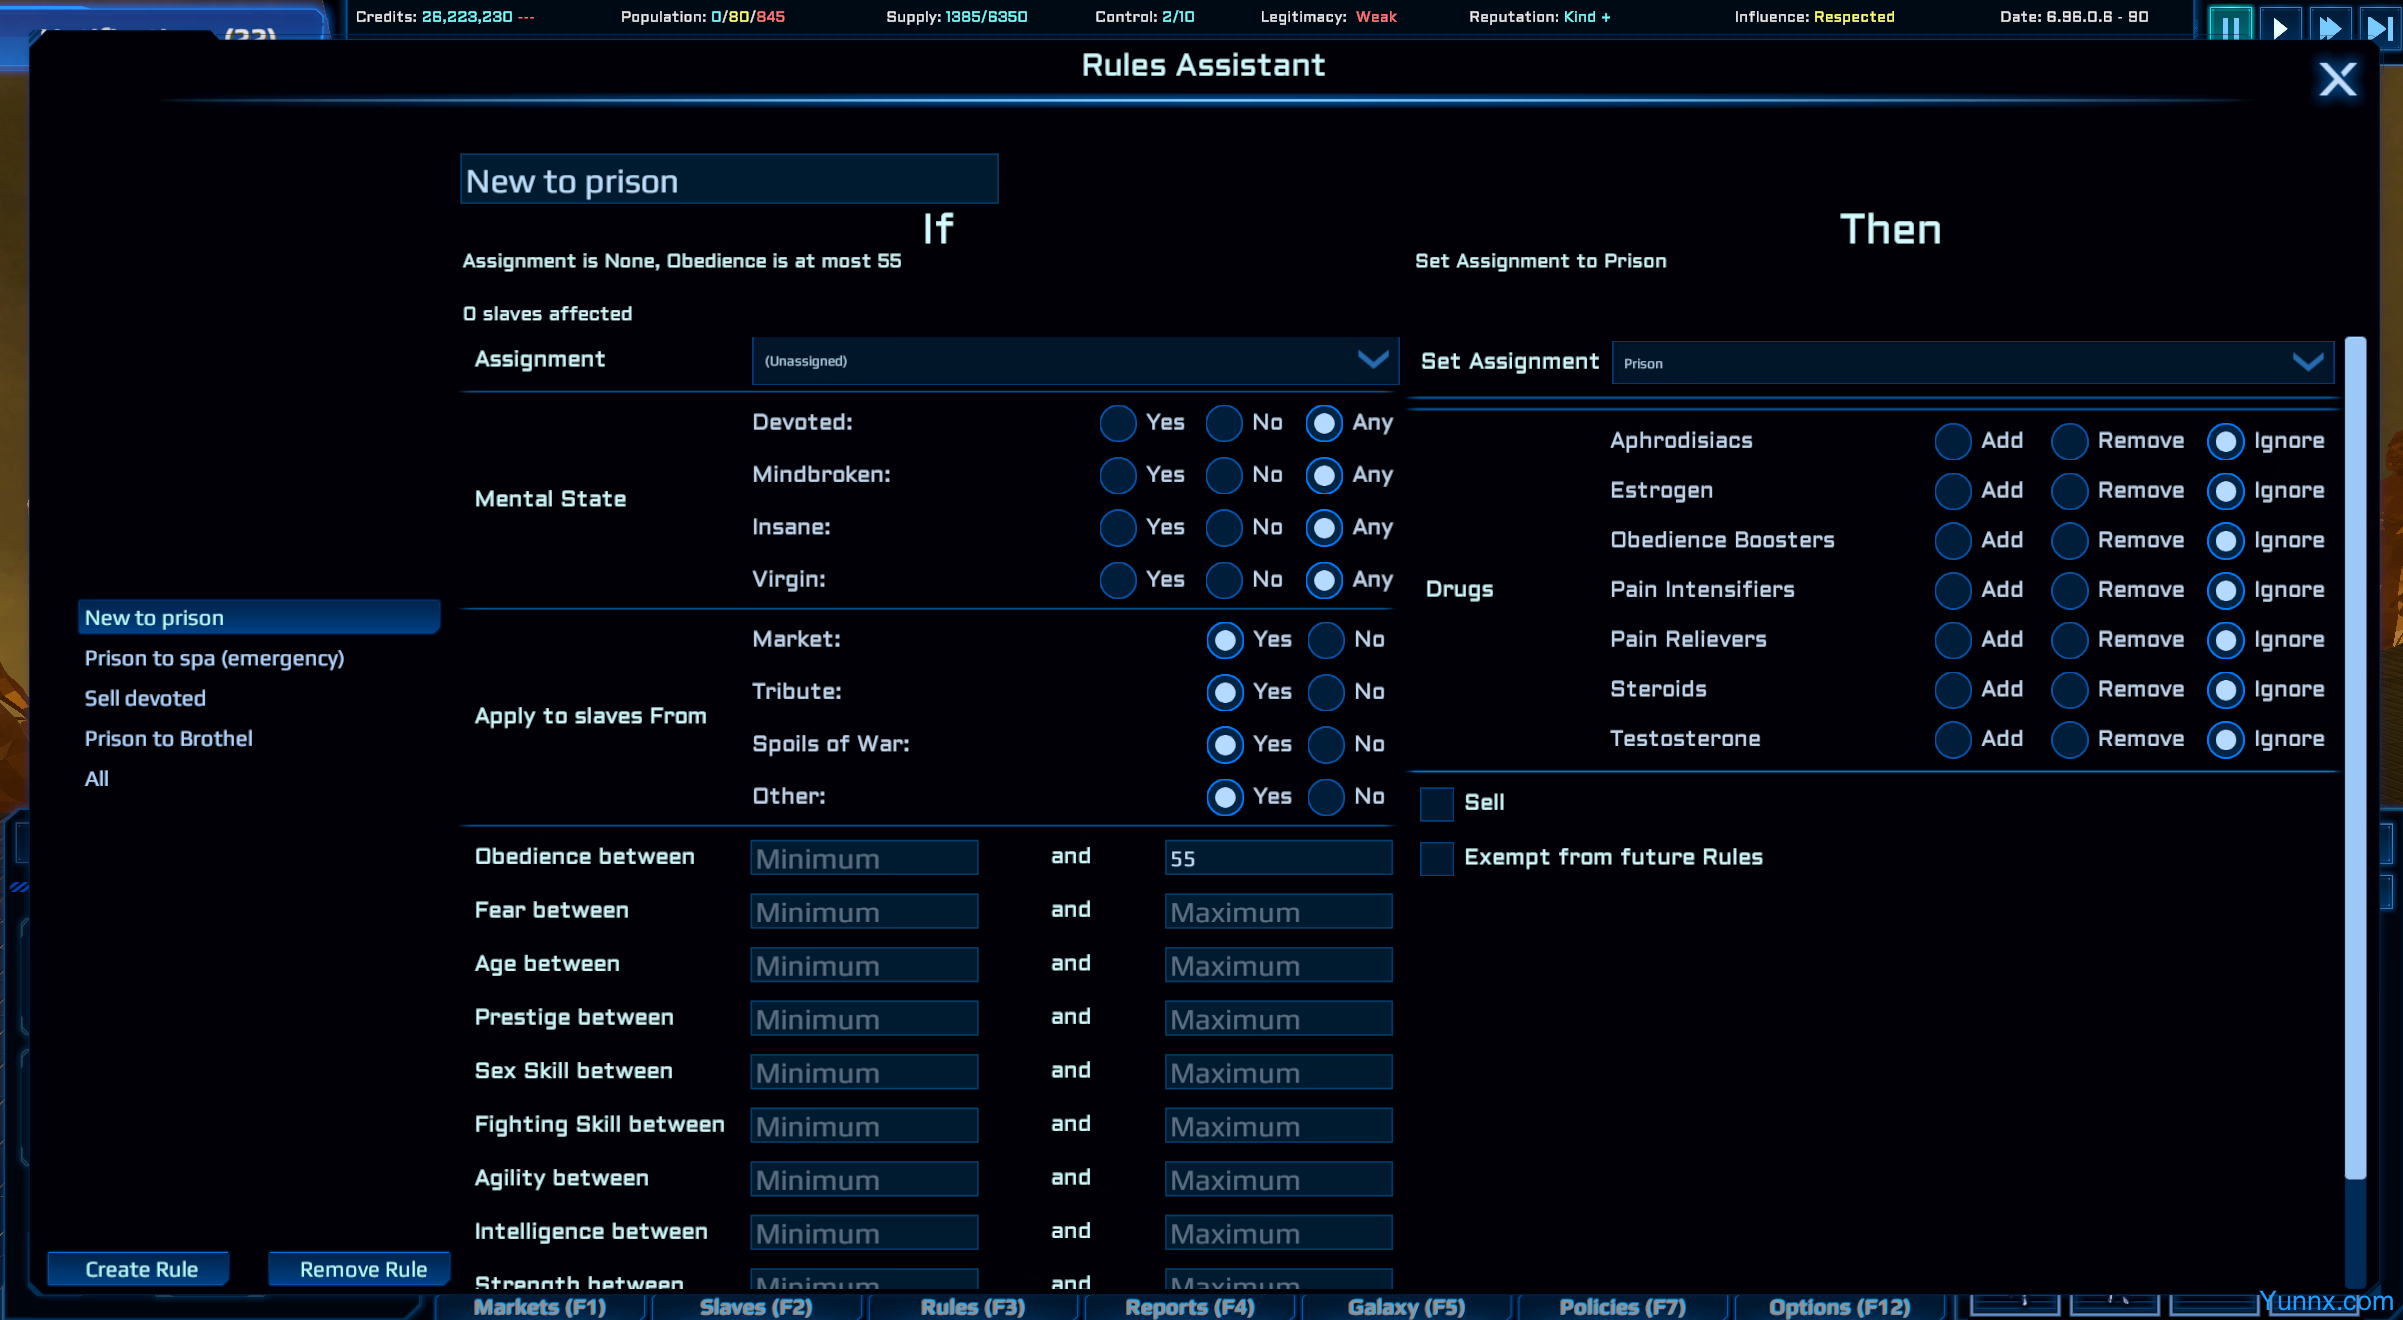Open the Slaves (F2) tab
This screenshot has height=1320, width=2403.
(755, 1306)
